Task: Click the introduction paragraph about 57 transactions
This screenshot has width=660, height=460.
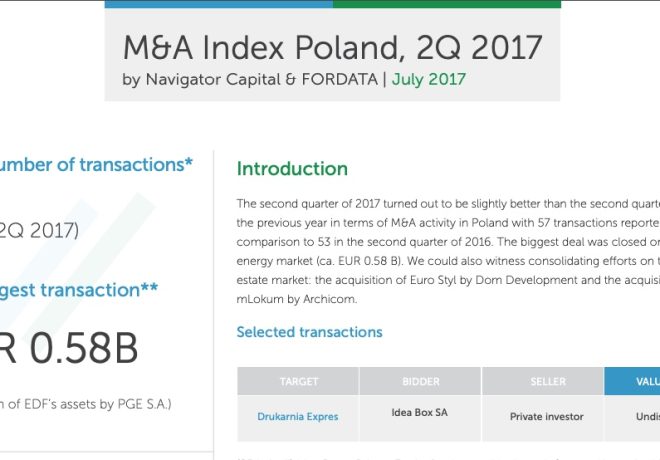Action: tap(448, 251)
